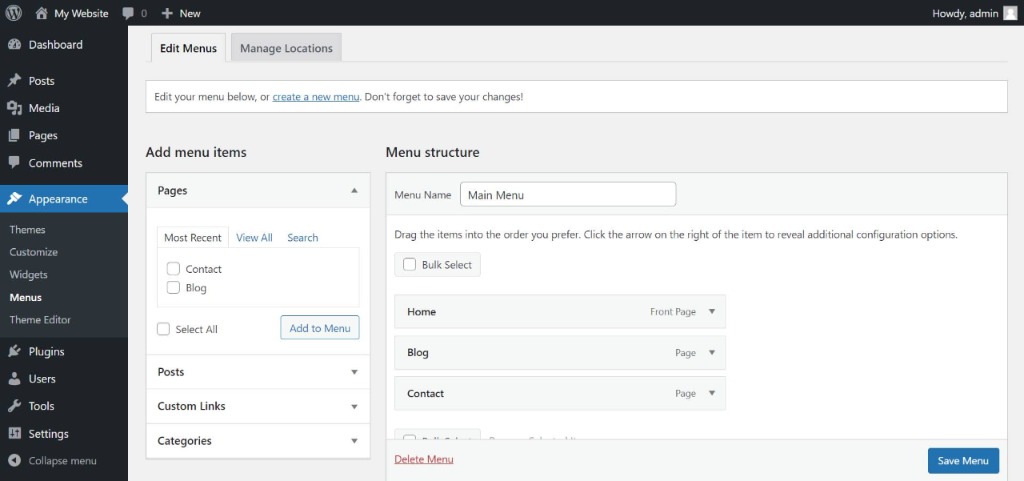Viewport: 1024px width, 481px height.
Task: Click the Add to Menu button
Action: (320, 328)
